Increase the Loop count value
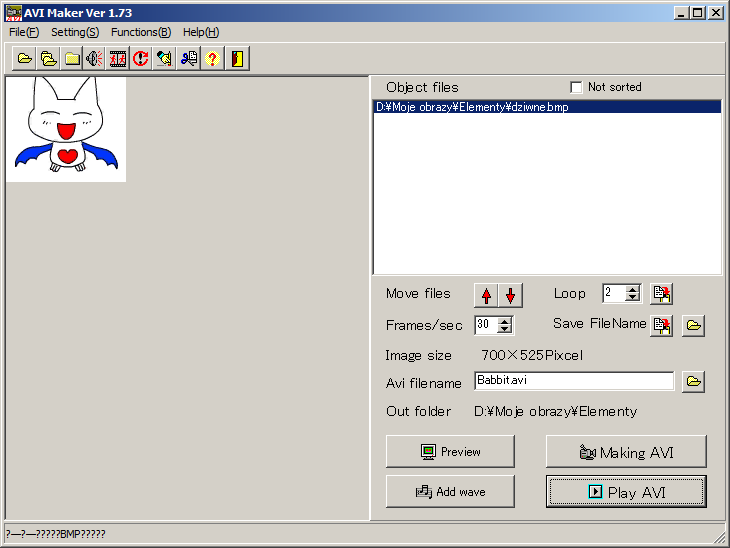 pyautogui.click(x=632, y=290)
